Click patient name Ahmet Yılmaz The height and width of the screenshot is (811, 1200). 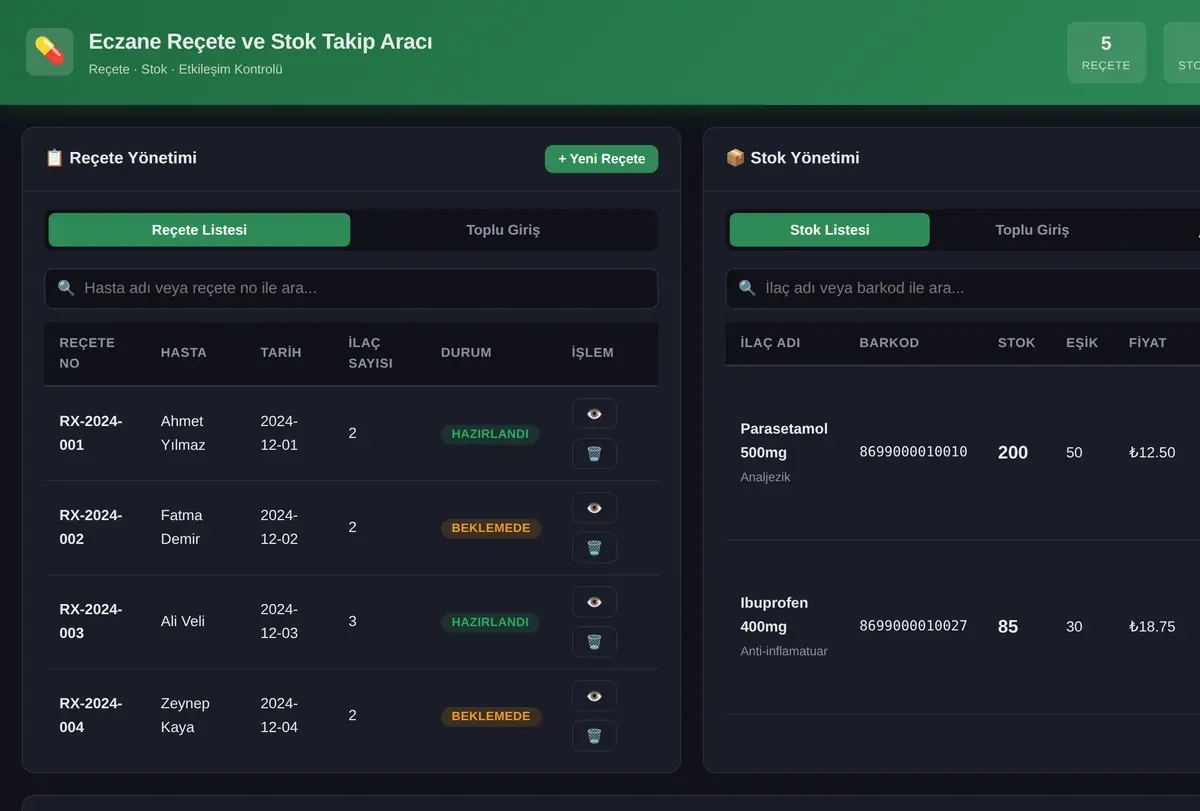[183, 433]
